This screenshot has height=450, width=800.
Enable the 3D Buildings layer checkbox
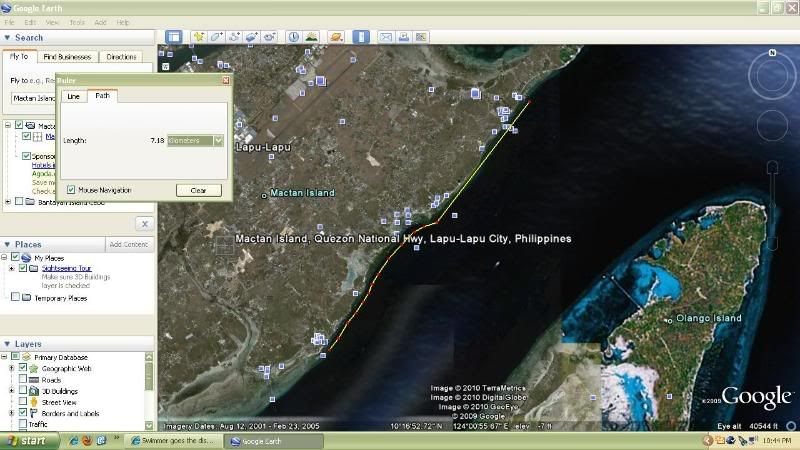point(23,390)
